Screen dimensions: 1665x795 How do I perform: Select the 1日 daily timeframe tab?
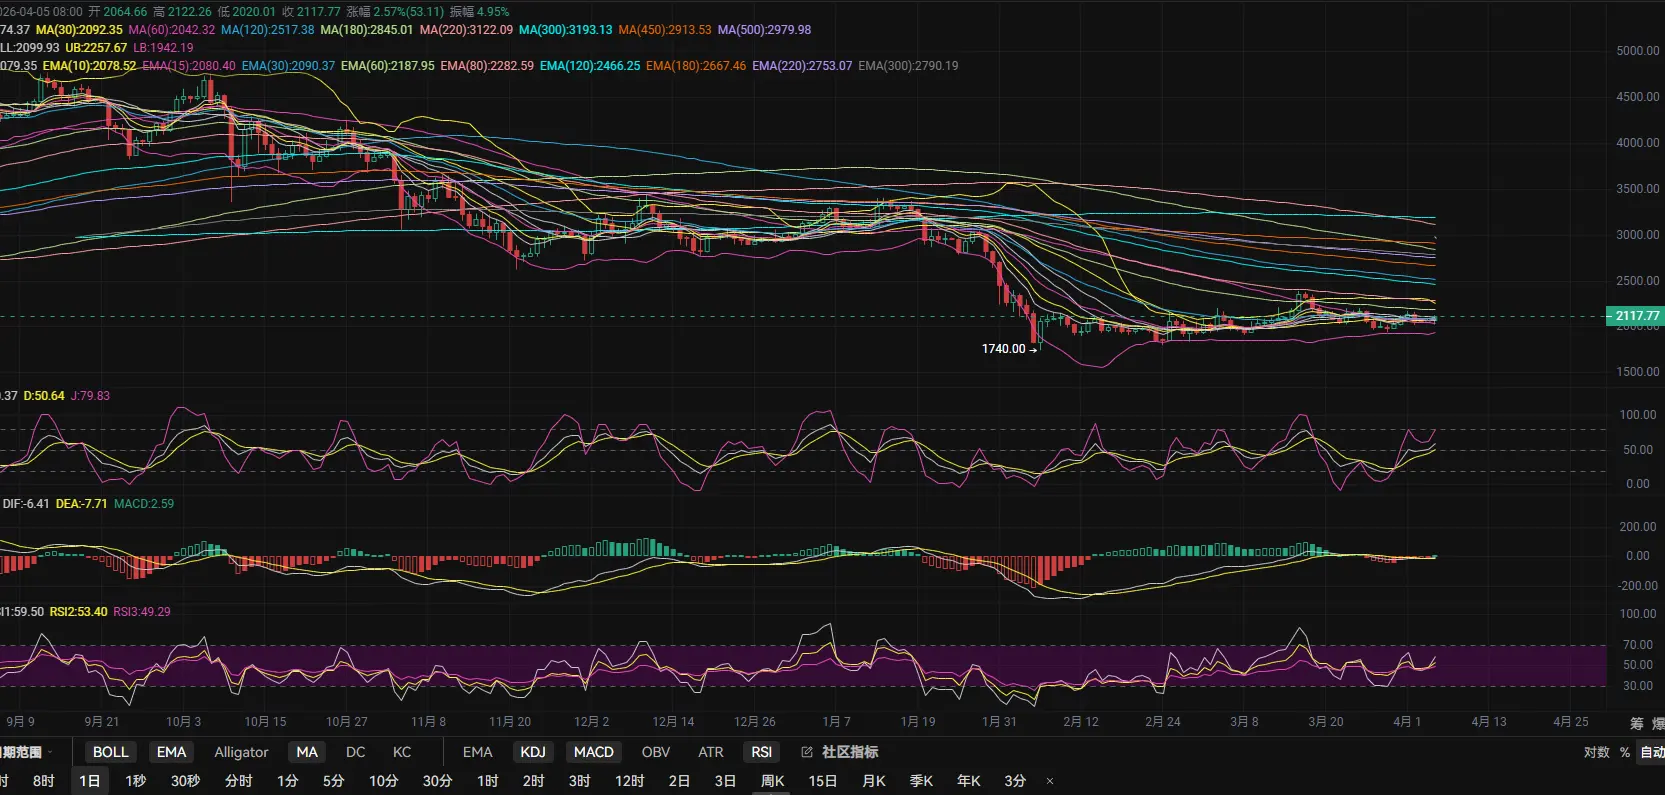(x=90, y=781)
